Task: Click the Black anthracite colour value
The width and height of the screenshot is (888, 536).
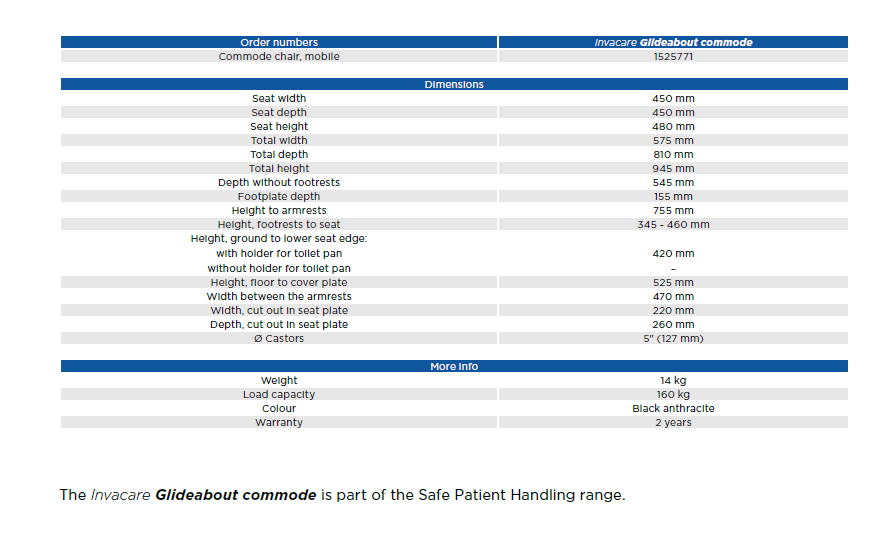Action: [x=673, y=409]
